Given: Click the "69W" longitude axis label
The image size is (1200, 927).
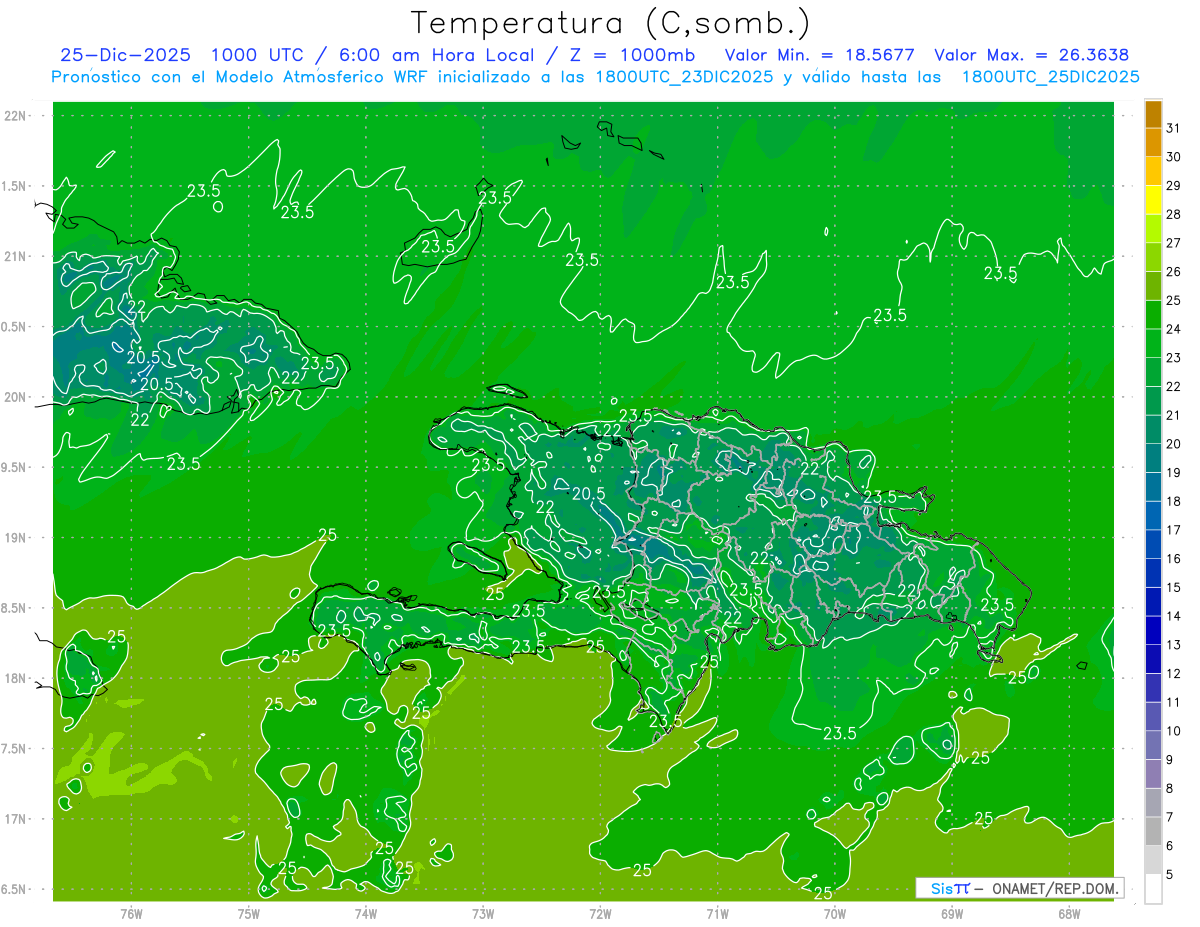Looking at the screenshot, I should [952, 913].
